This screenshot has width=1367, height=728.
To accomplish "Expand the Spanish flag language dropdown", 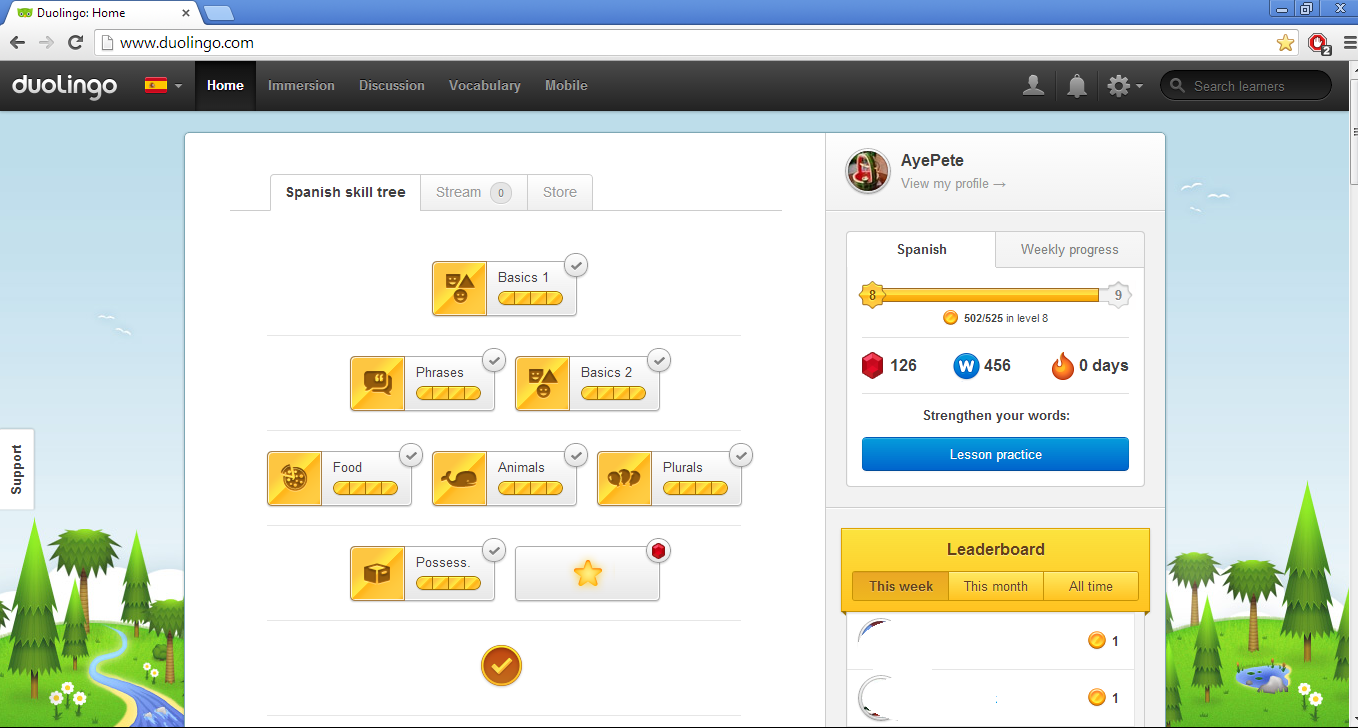I will pos(163,86).
